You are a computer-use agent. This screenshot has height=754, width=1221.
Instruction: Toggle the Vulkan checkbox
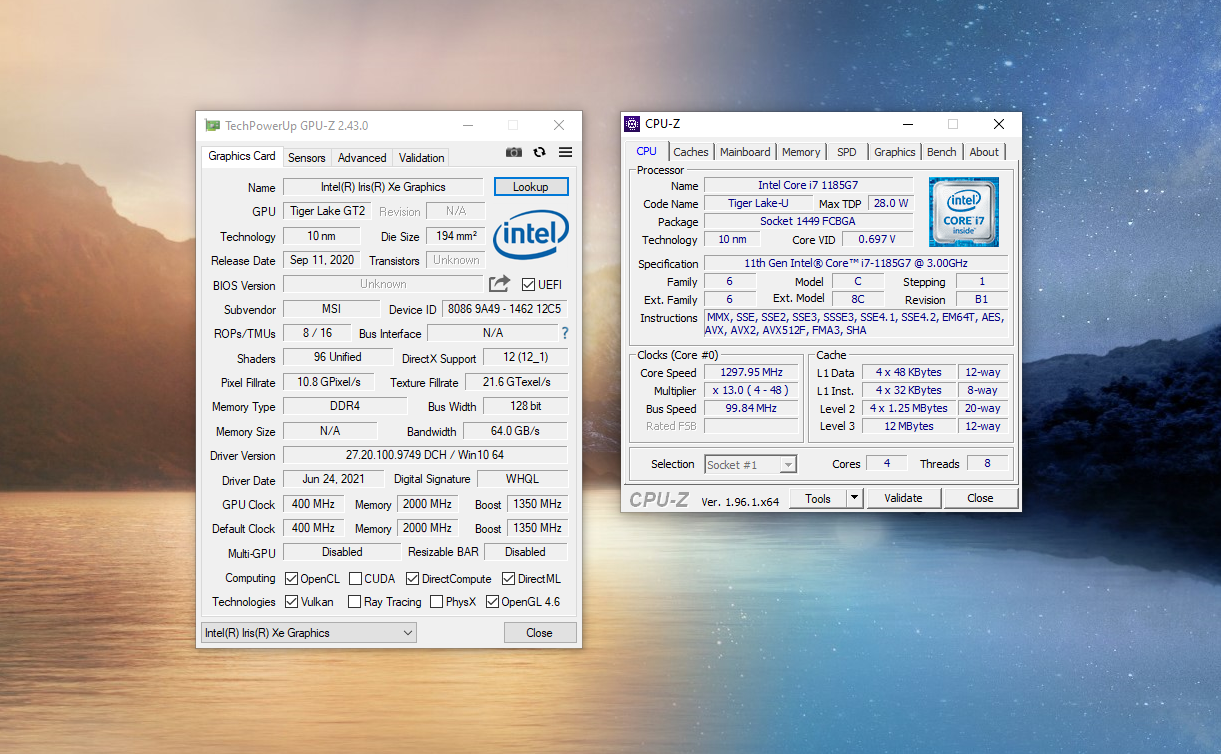click(x=291, y=601)
